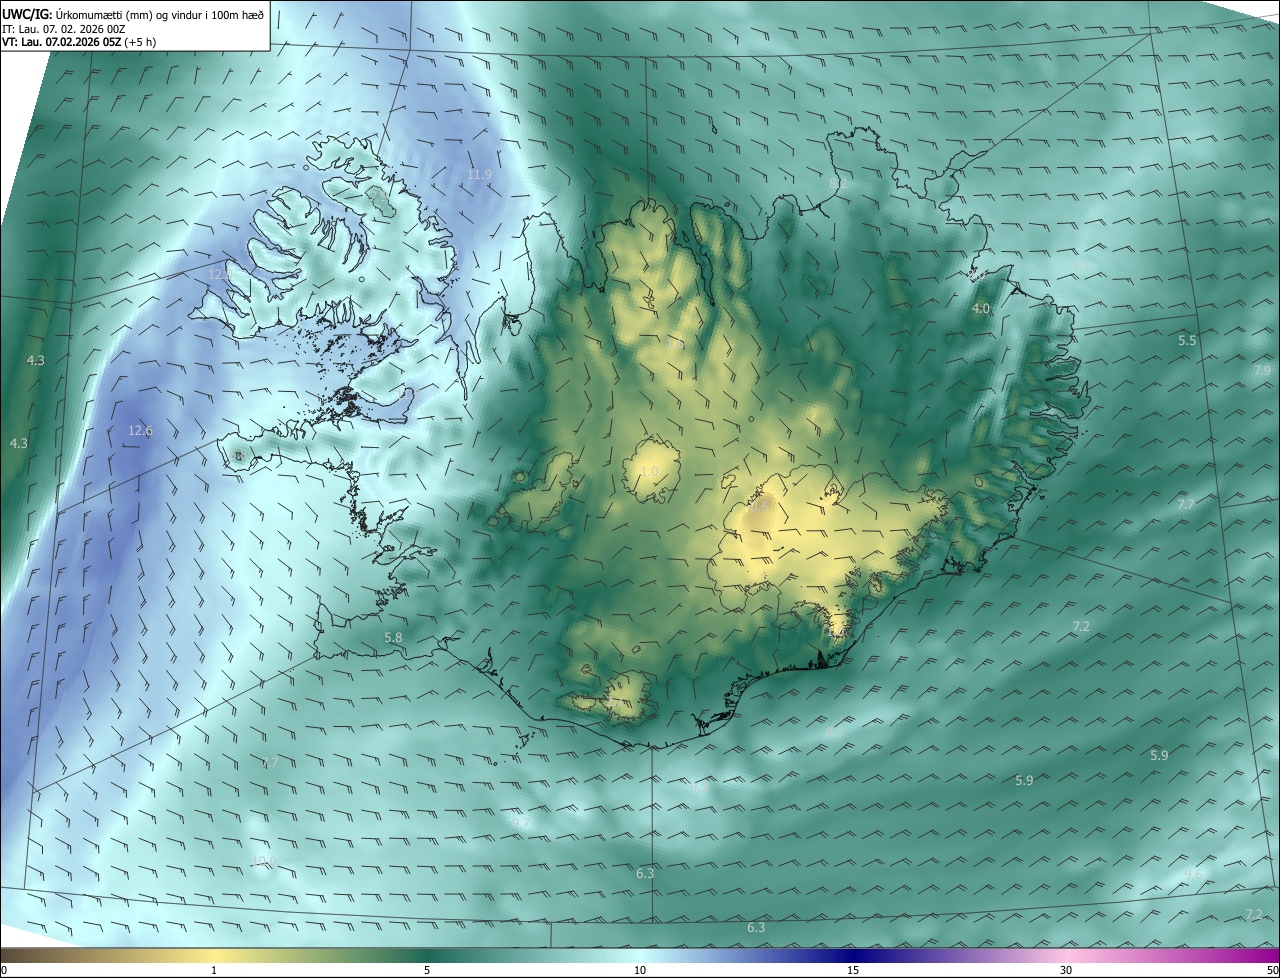Click the colorbar tick label 50

(1272, 970)
